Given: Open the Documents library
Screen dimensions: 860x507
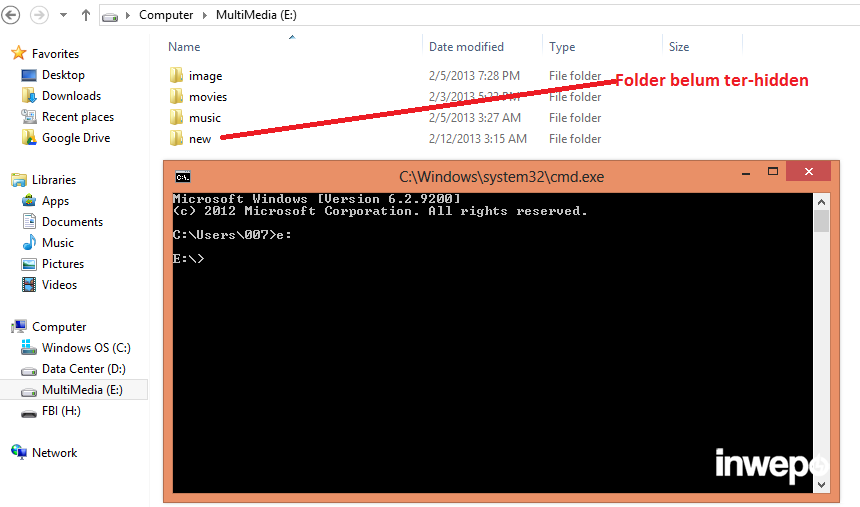Looking at the screenshot, I should 72,222.
